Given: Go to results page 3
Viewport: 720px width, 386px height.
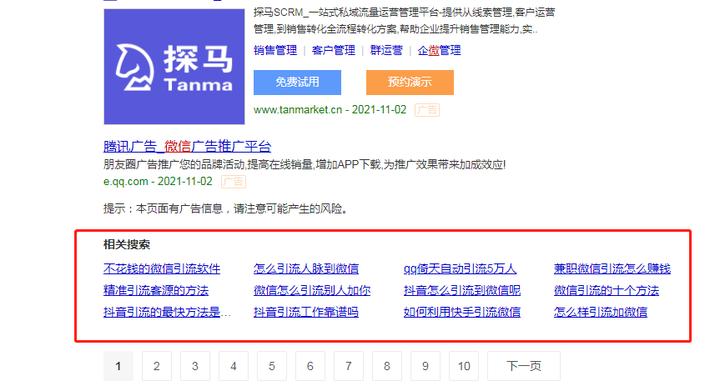Looking at the screenshot, I should (195, 366).
